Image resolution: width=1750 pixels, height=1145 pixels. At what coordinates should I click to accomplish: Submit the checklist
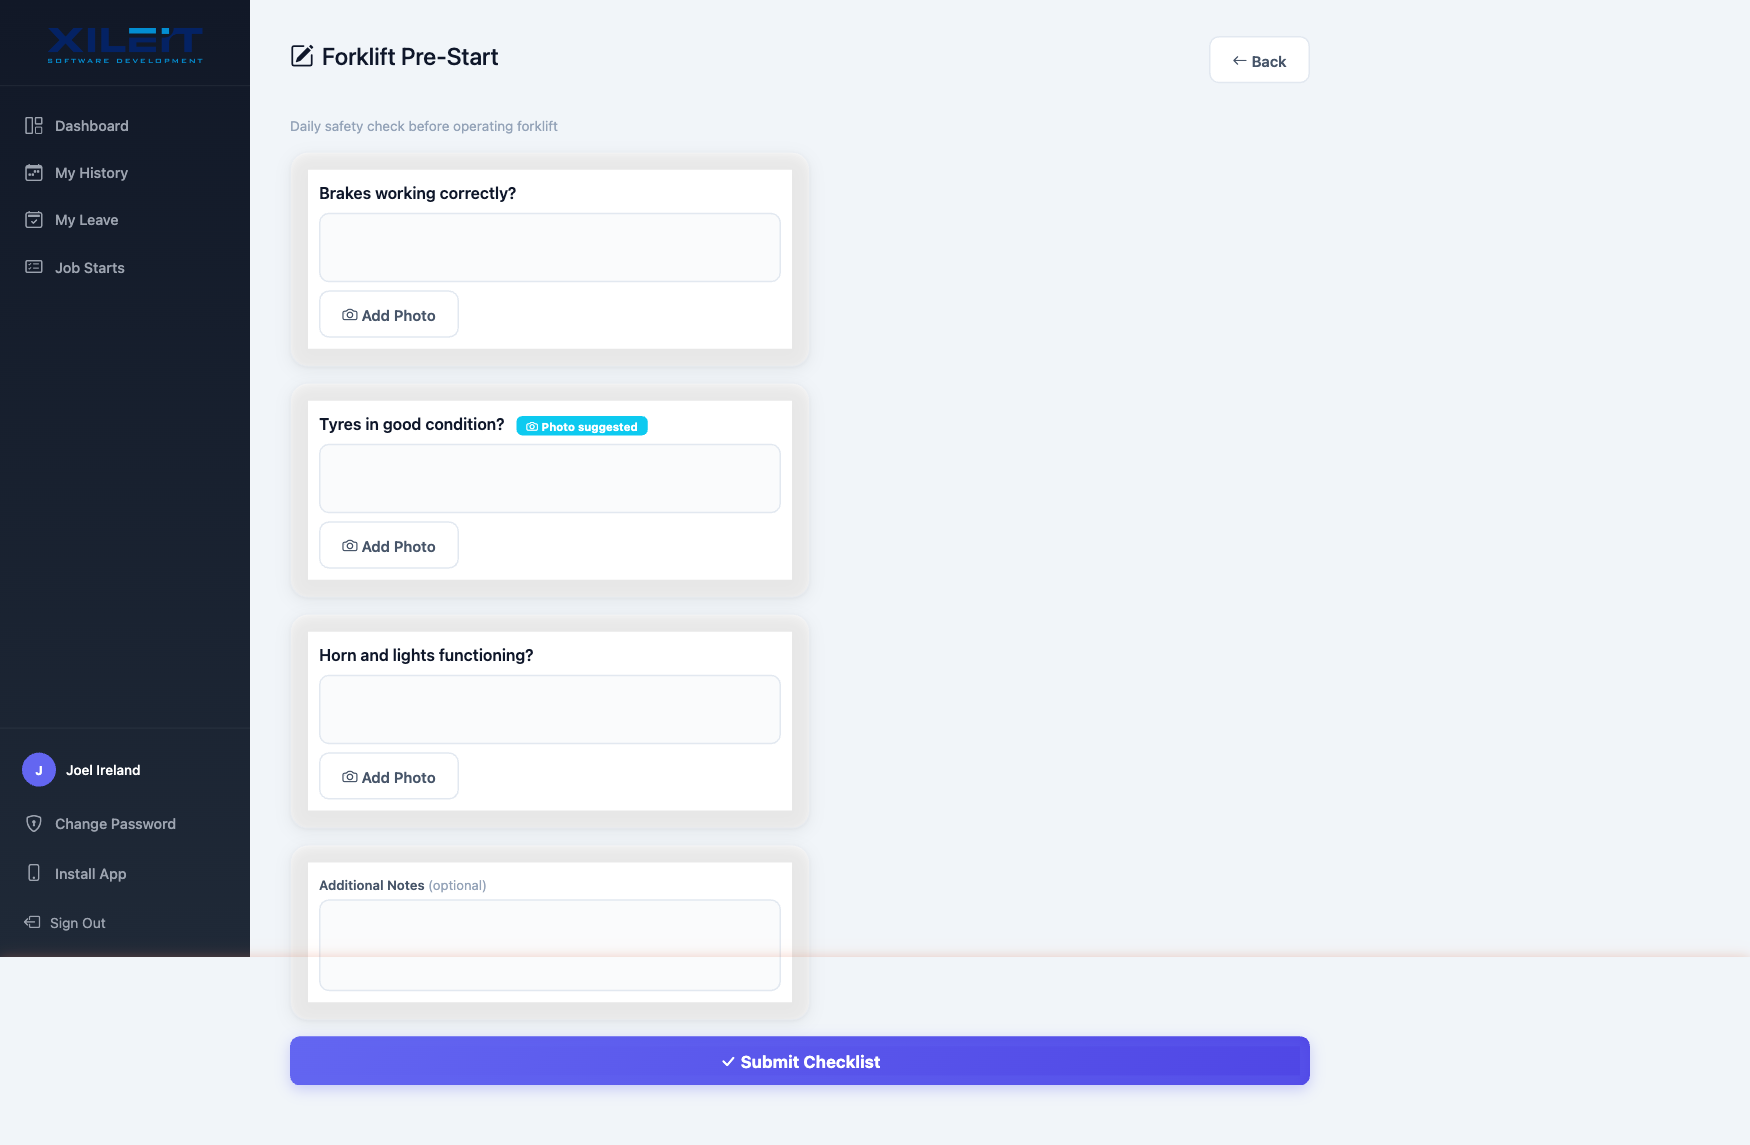(799, 1061)
